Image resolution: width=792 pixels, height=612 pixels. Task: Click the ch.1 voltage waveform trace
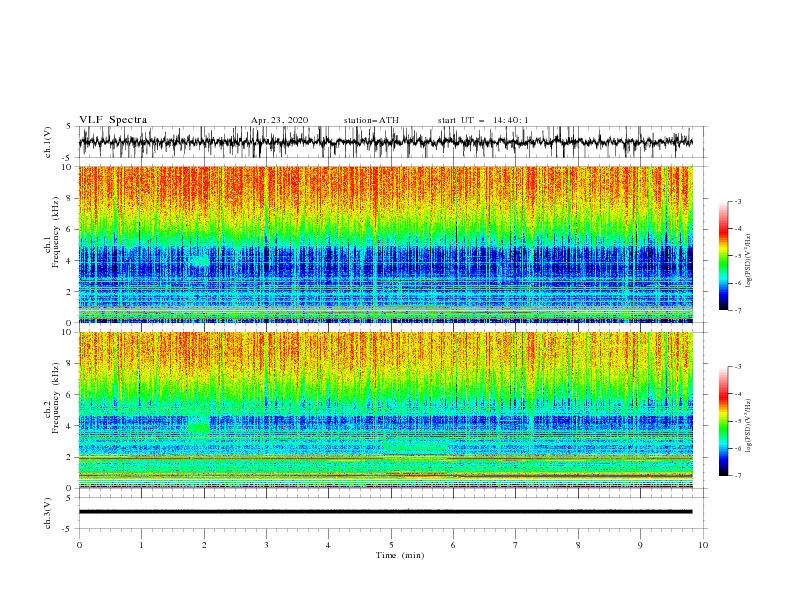click(x=385, y=142)
